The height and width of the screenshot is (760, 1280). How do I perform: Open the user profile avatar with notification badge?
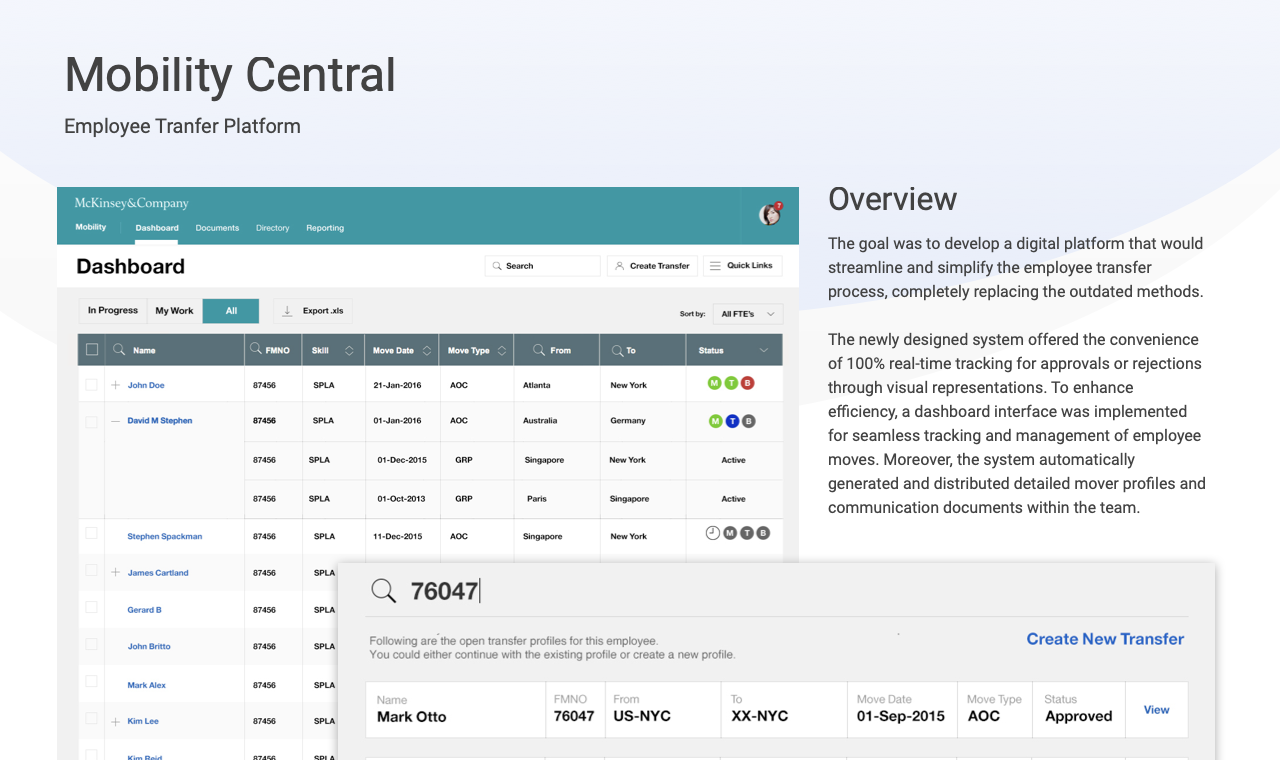coord(769,215)
